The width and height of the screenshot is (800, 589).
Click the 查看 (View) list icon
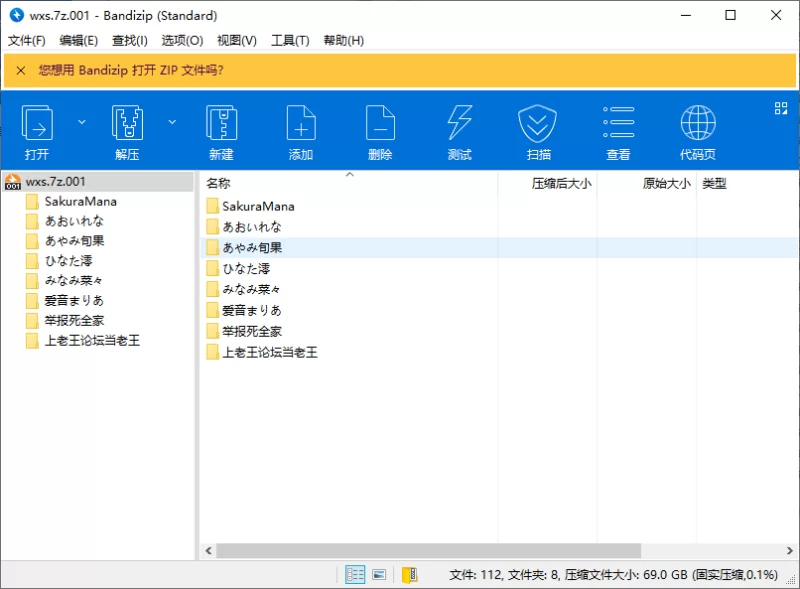[x=618, y=122]
